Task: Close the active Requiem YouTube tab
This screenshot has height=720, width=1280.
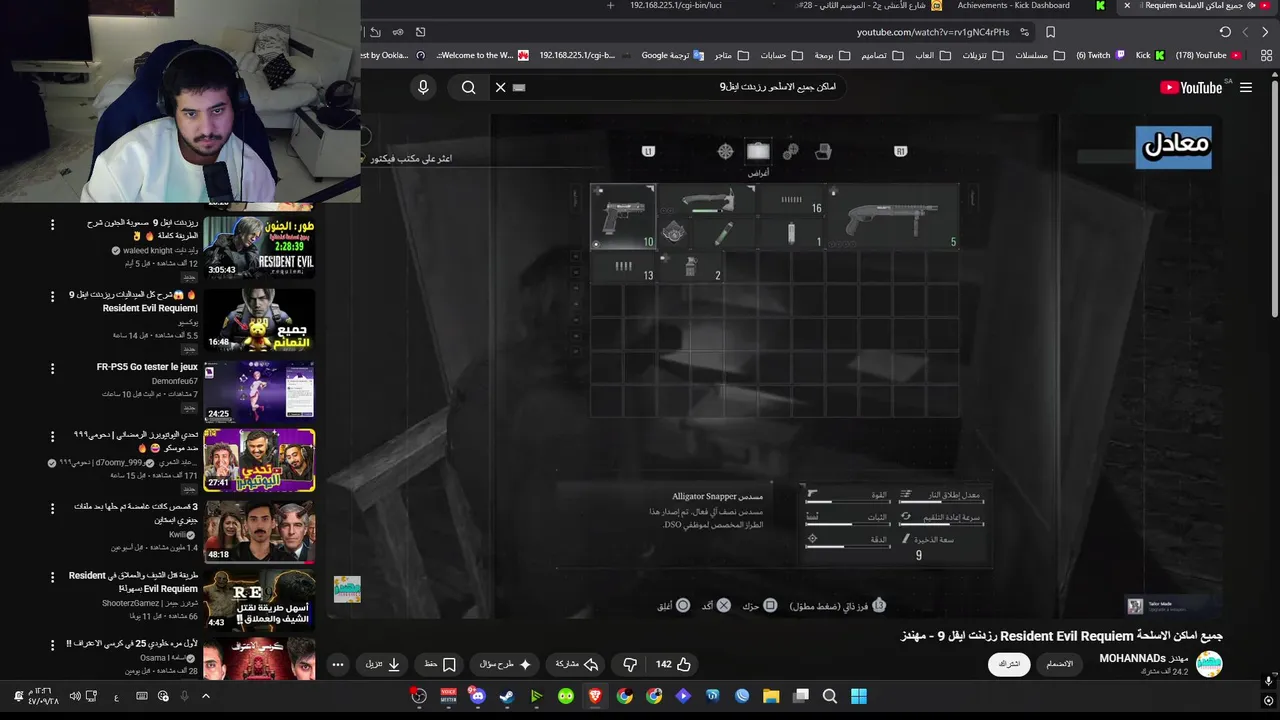Action: 1127,6
